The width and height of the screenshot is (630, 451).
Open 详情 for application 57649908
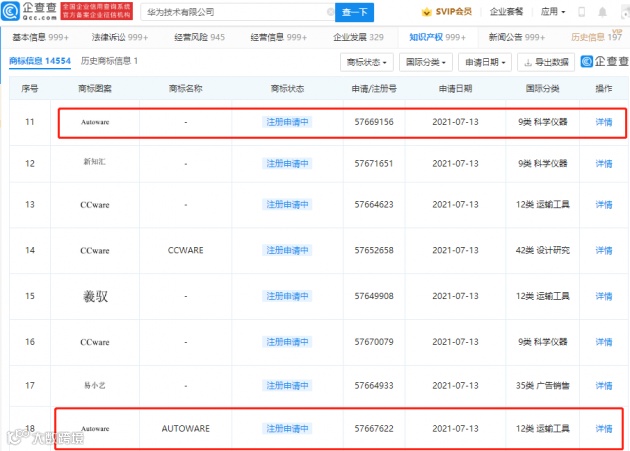(x=603, y=296)
